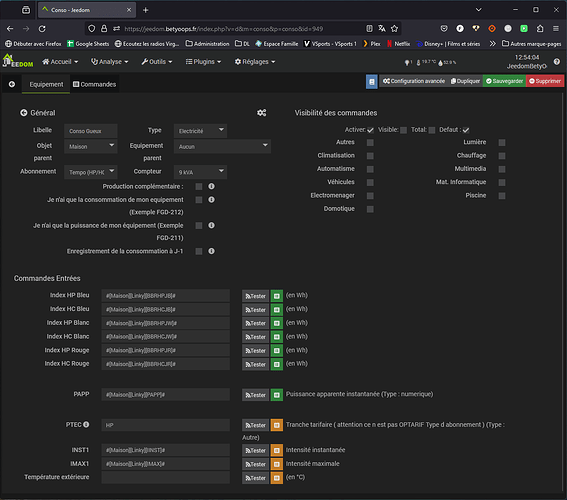Toggle the Defaut checkbox
Viewport: 567px width, 500px height.
[466, 130]
